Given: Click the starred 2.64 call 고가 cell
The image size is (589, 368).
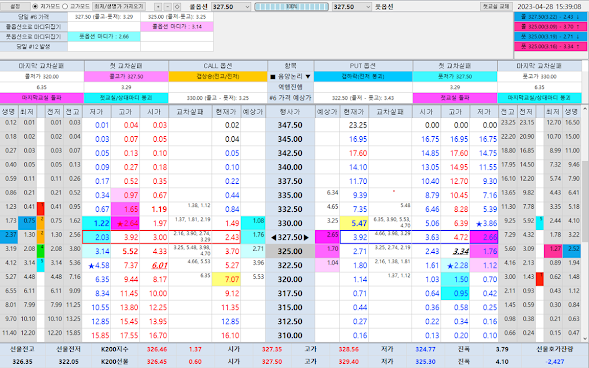Looking at the screenshot, I should [x=125, y=223].
